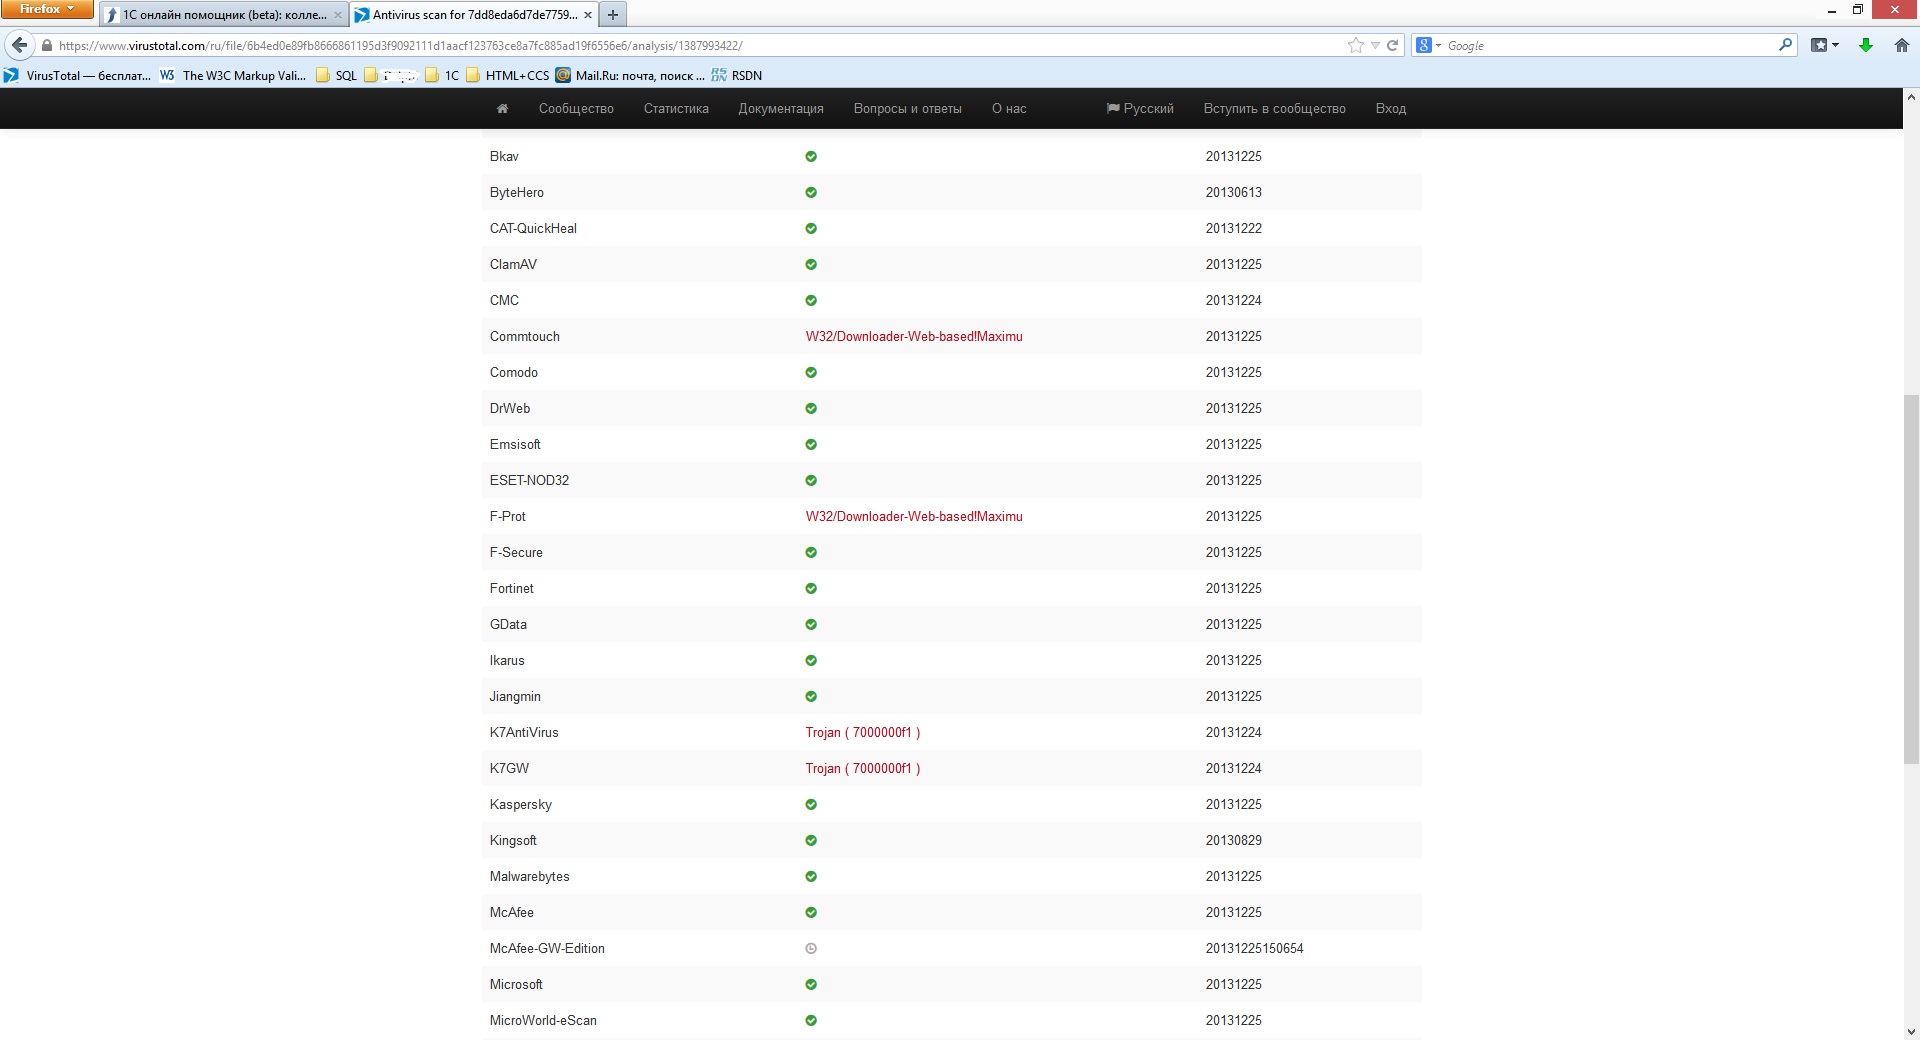Open the Mail.Ru bookmark

point(630,75)
